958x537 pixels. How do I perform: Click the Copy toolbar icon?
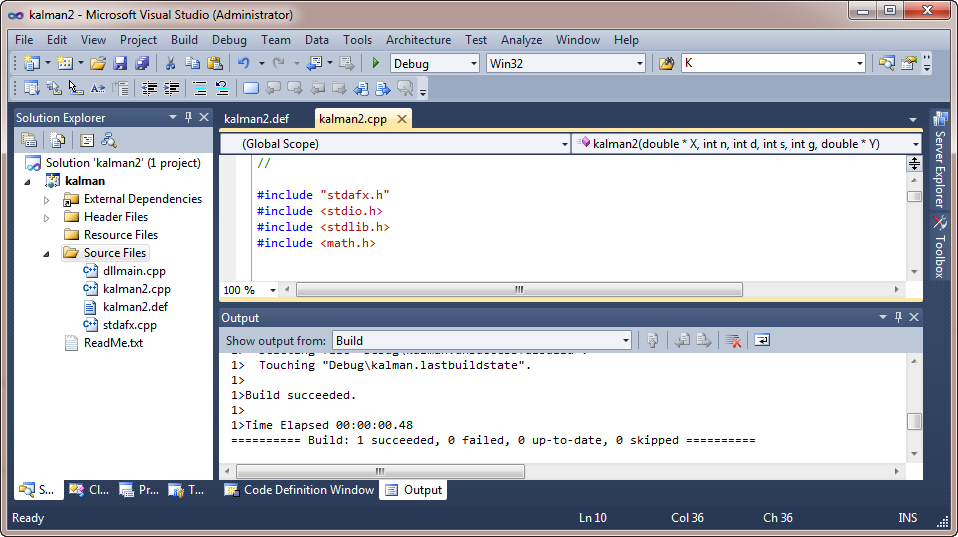pyautogui.click(x=192, y=63)
